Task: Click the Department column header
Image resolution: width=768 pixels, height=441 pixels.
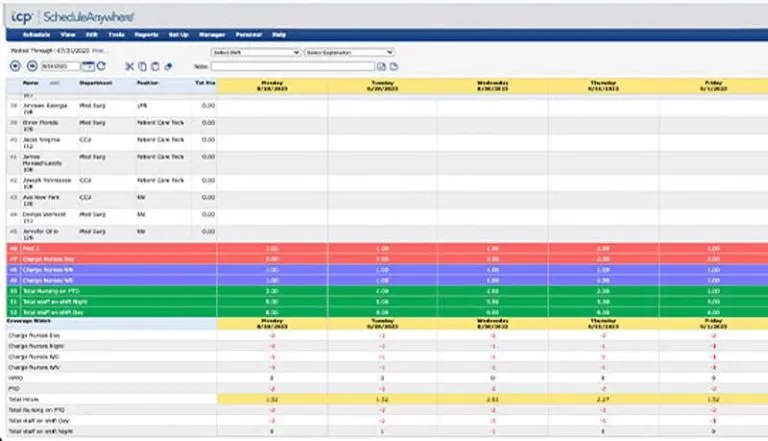Action: [x=96, y=83]
